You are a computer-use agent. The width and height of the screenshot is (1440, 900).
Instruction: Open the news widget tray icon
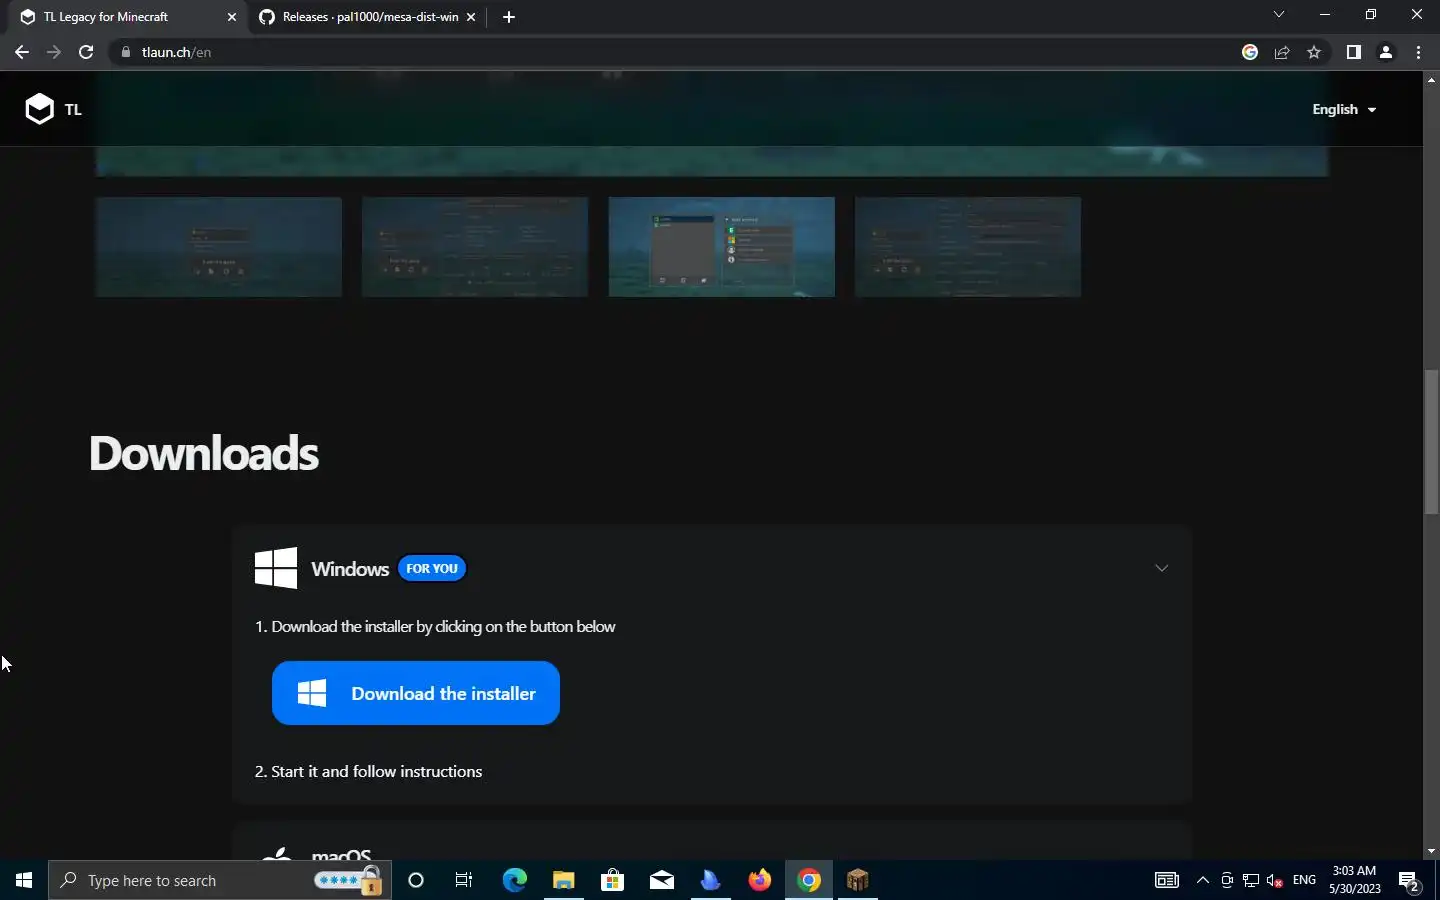[x=1167, y=880]
